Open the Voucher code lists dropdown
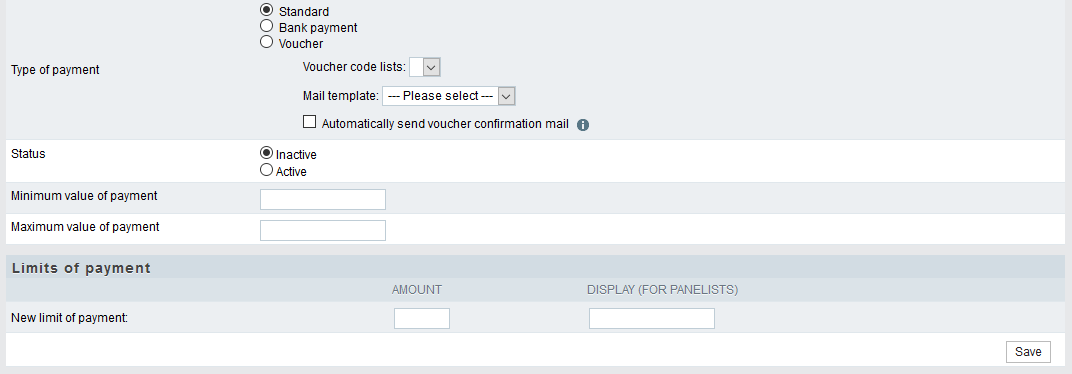This screenshot has height=374, width=1072. coord(425,67)
